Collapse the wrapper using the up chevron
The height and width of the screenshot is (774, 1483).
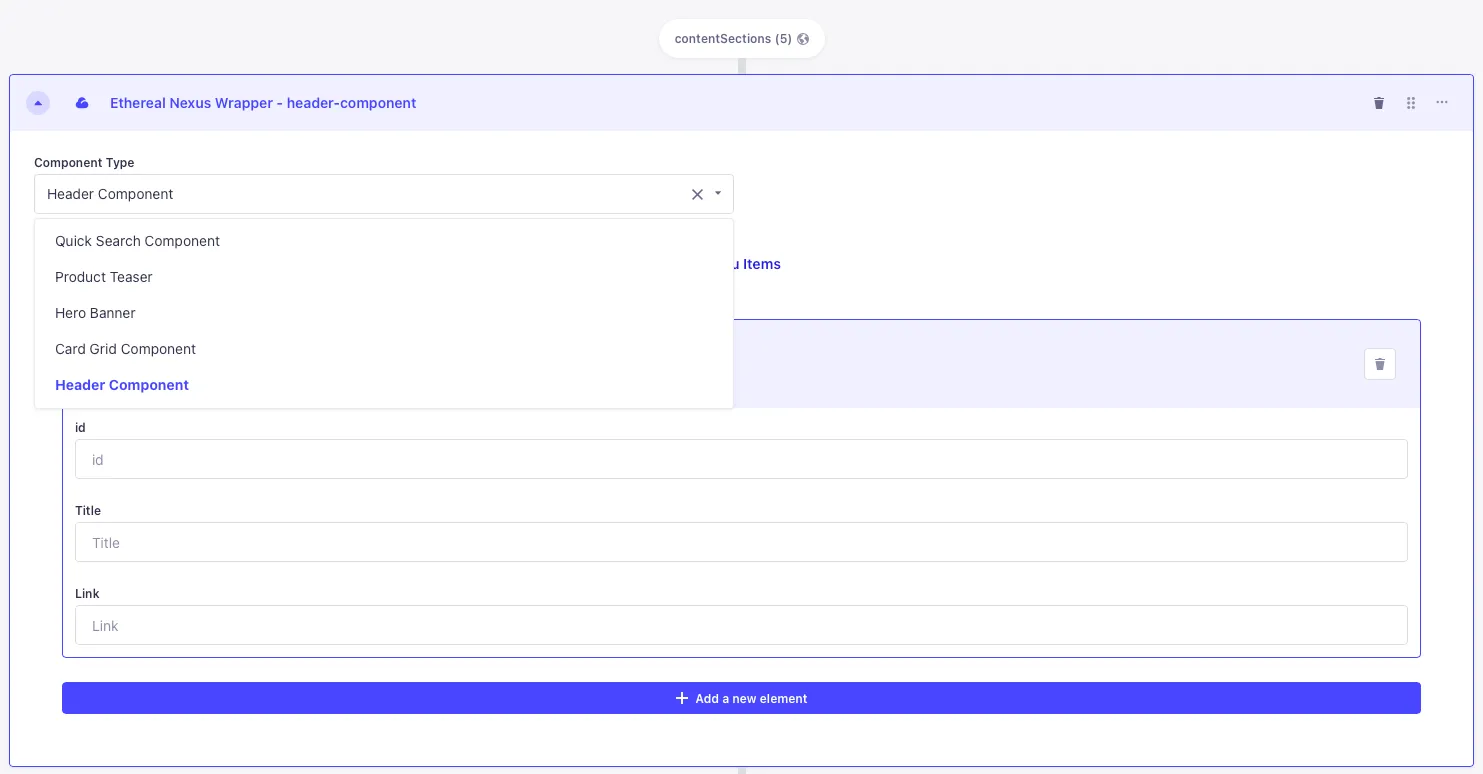coord(38,103)
